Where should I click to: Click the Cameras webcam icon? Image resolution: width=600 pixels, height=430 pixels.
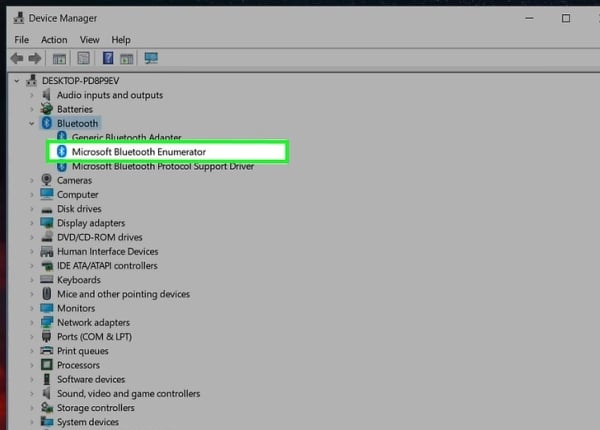pos(46,179)
